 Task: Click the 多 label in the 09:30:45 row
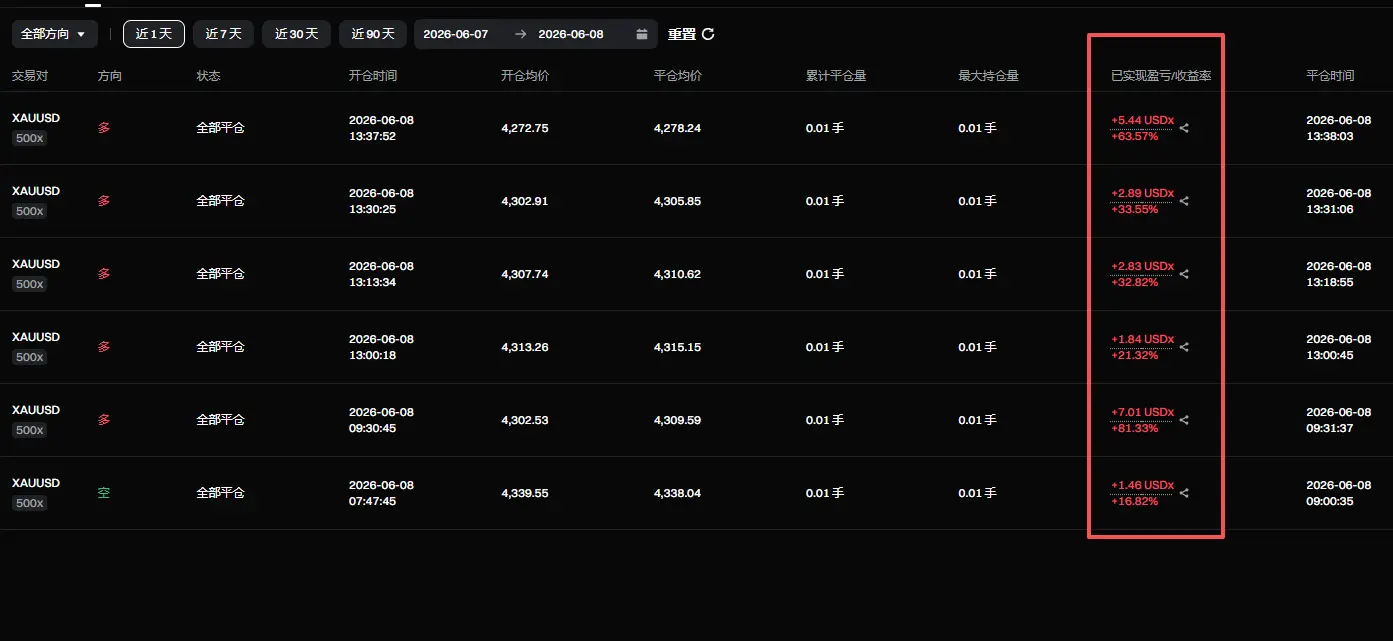tap(104, 420)
